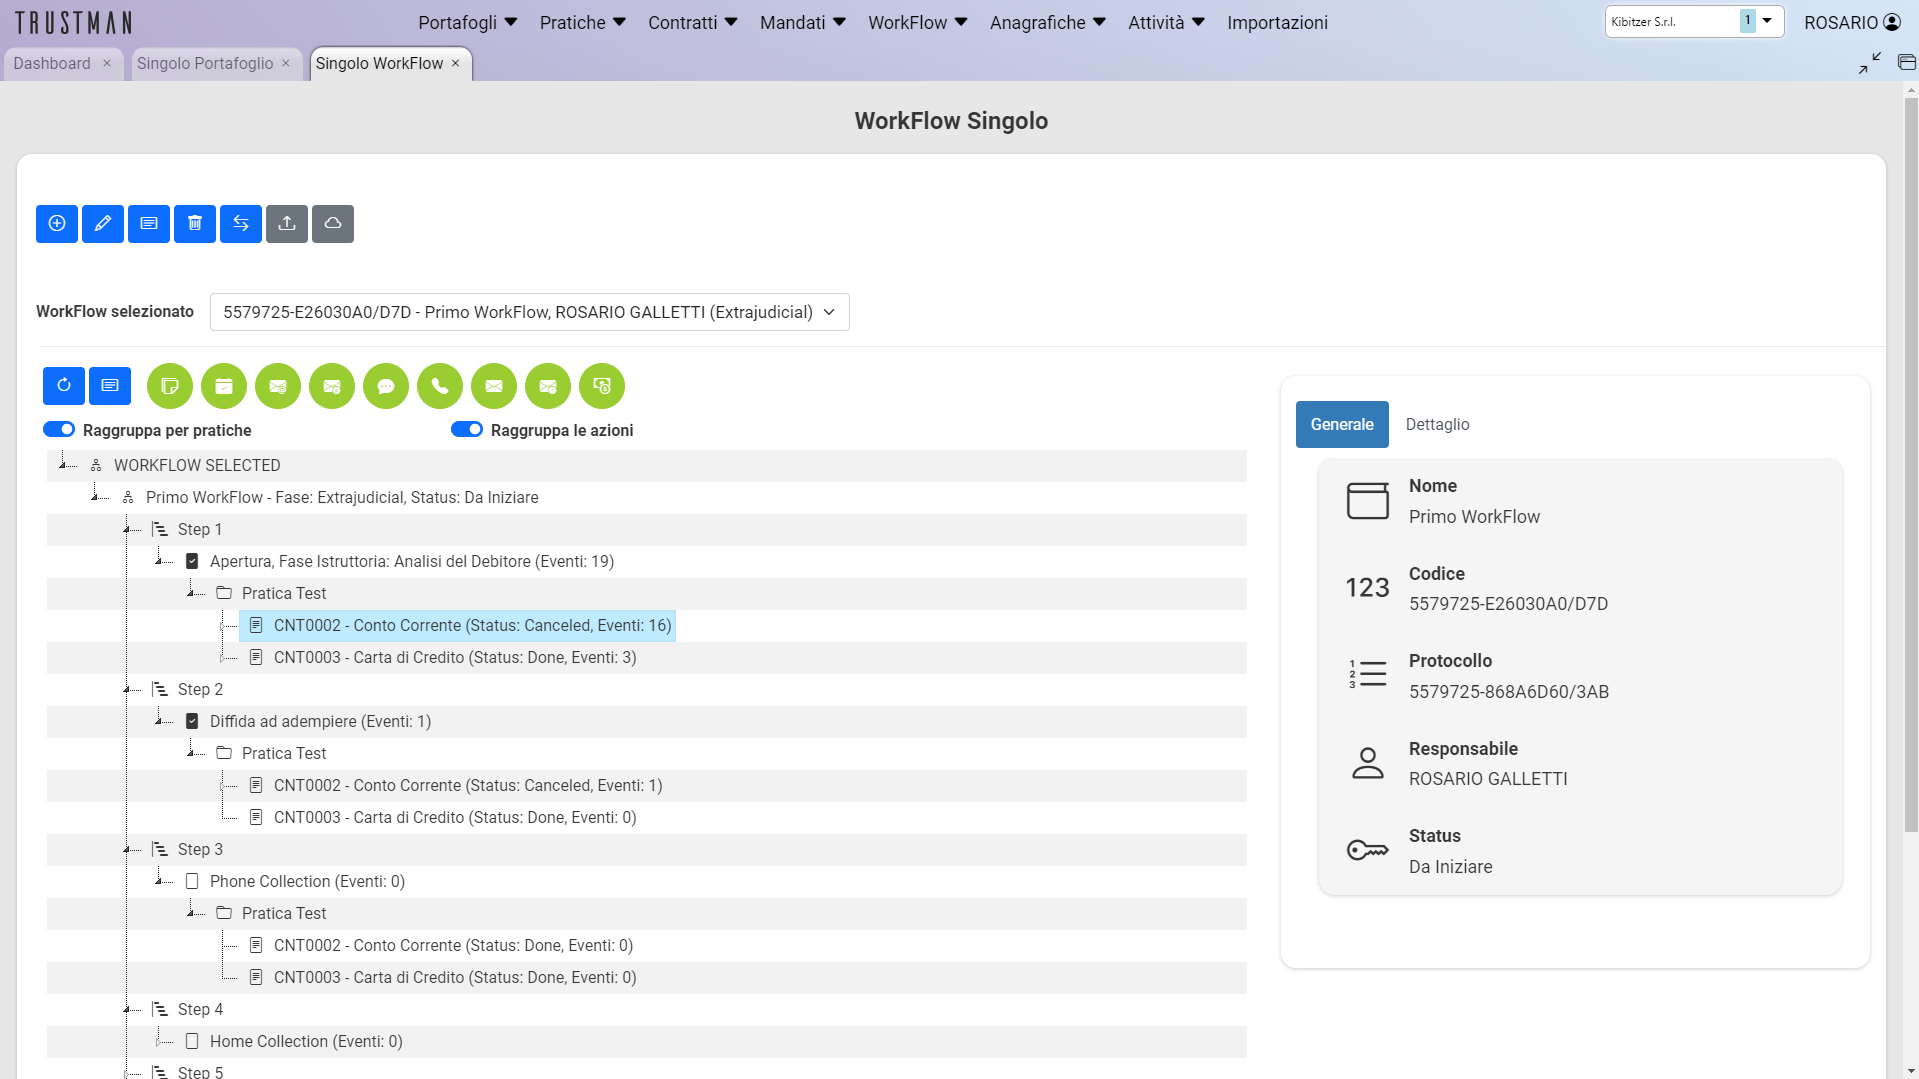Click the green calendar action icon
This screenshot has width=1919, height=1079.
click(x=224, y=386)
